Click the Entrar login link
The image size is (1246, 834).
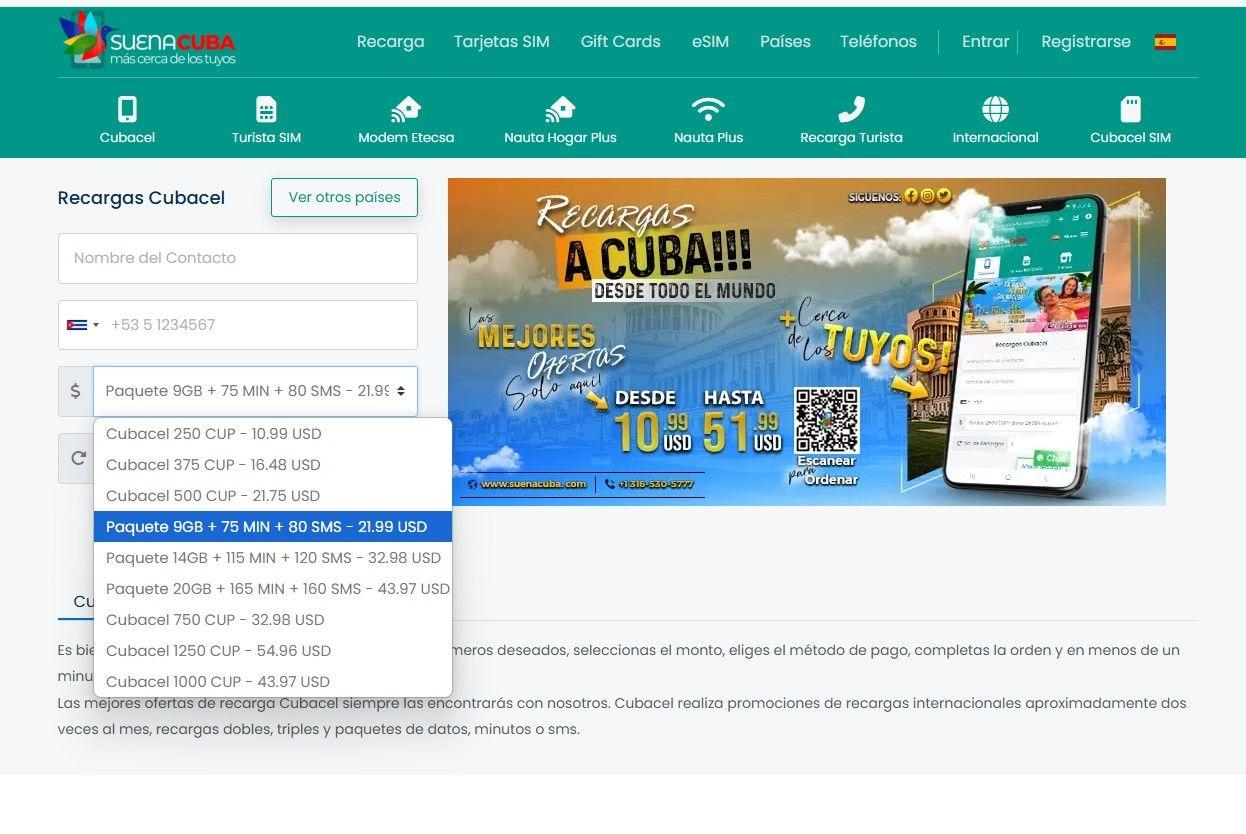pyautogui.click(x=985, y=42)
